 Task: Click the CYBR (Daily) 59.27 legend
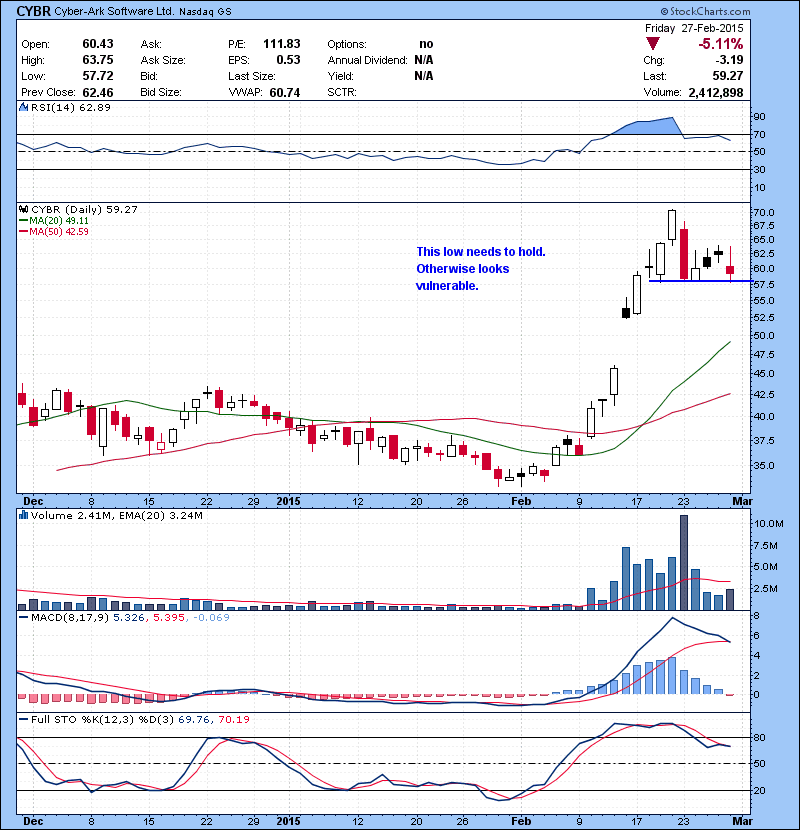[84, 210]
